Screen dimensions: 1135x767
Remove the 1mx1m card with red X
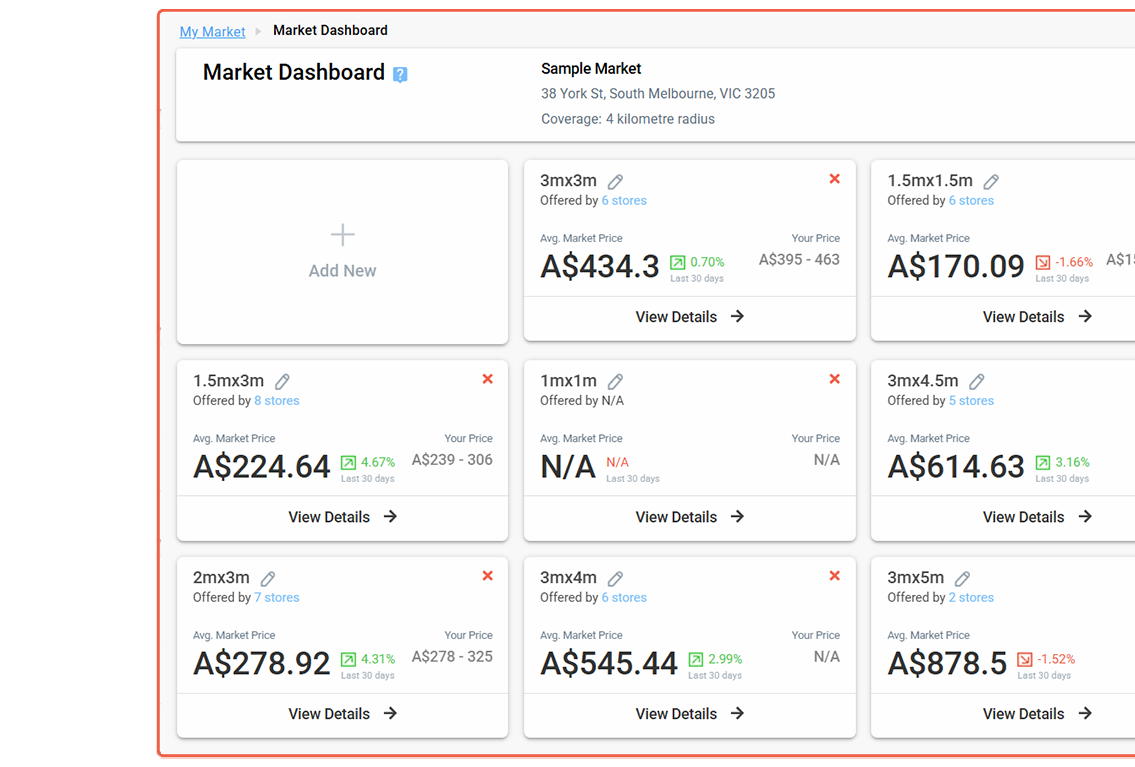835,379
